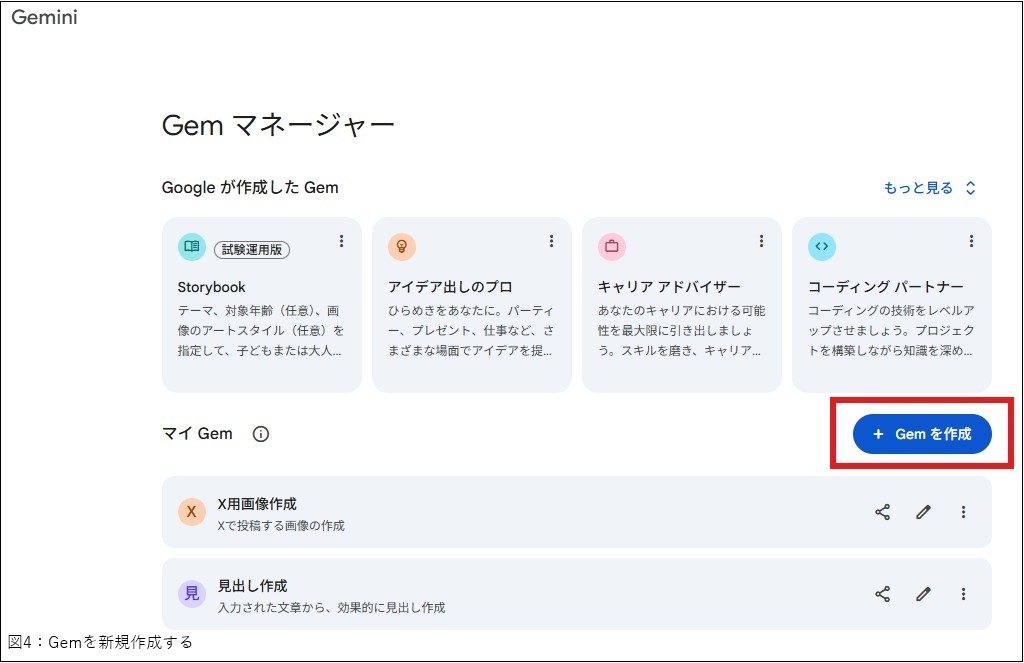Click the コーディング パートナー code icon
The height and width of the screenshot is (663, 1024).
pos(821,246)
